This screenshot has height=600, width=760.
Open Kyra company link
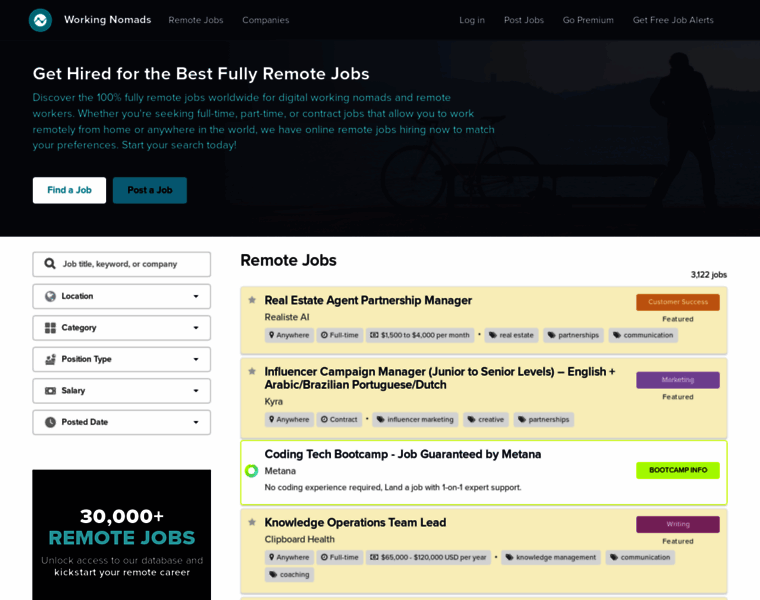coord(274,401)
